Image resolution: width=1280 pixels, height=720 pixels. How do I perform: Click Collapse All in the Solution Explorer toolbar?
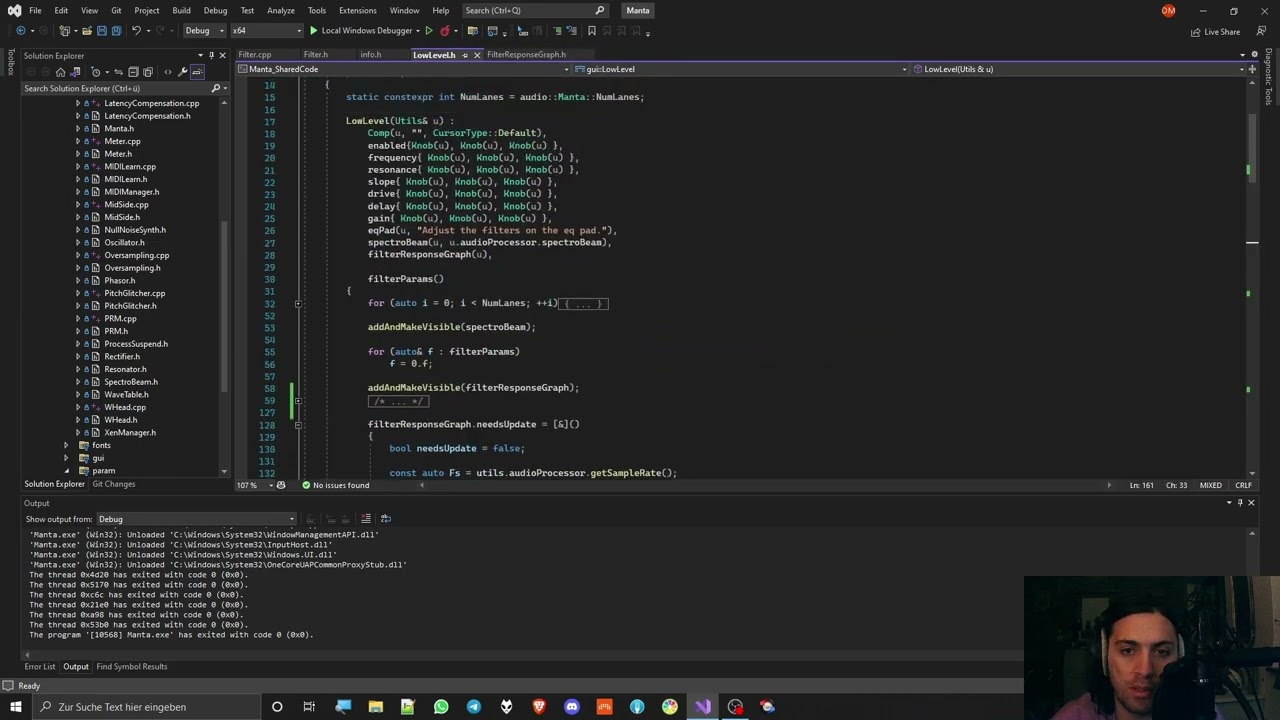[x=131, y=72]
